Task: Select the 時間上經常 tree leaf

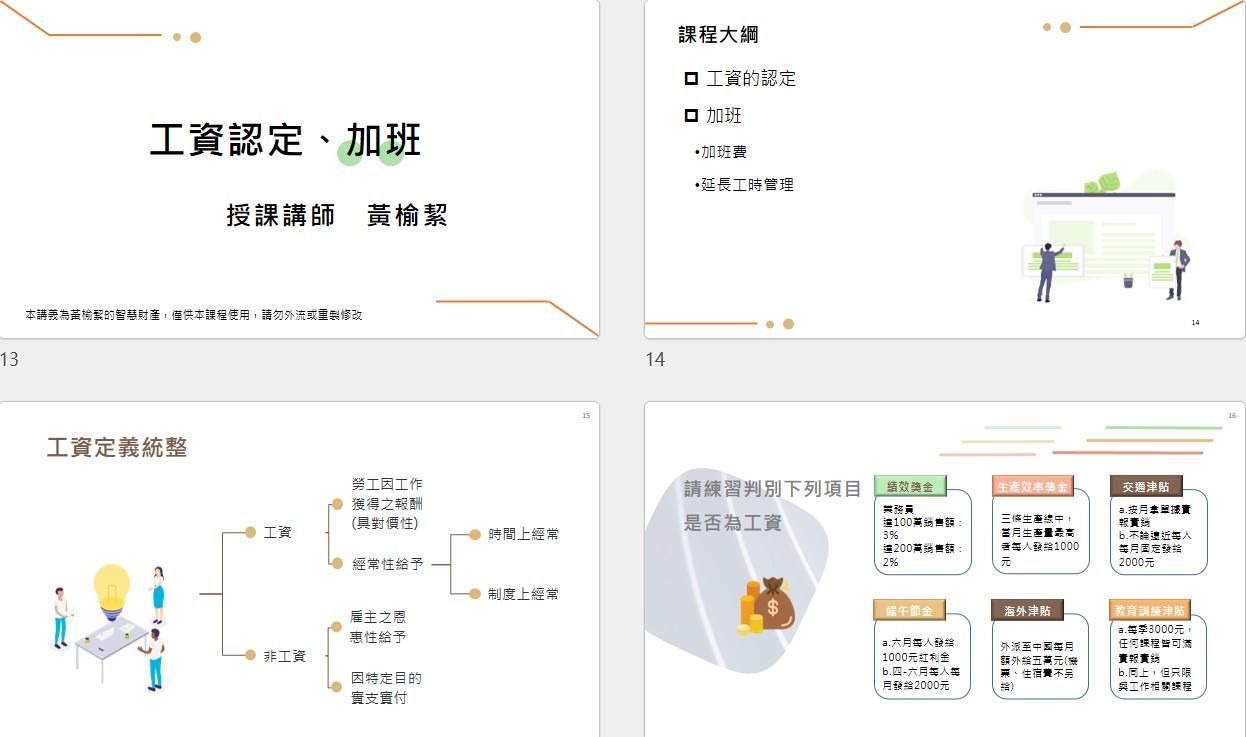Action: 523,534
